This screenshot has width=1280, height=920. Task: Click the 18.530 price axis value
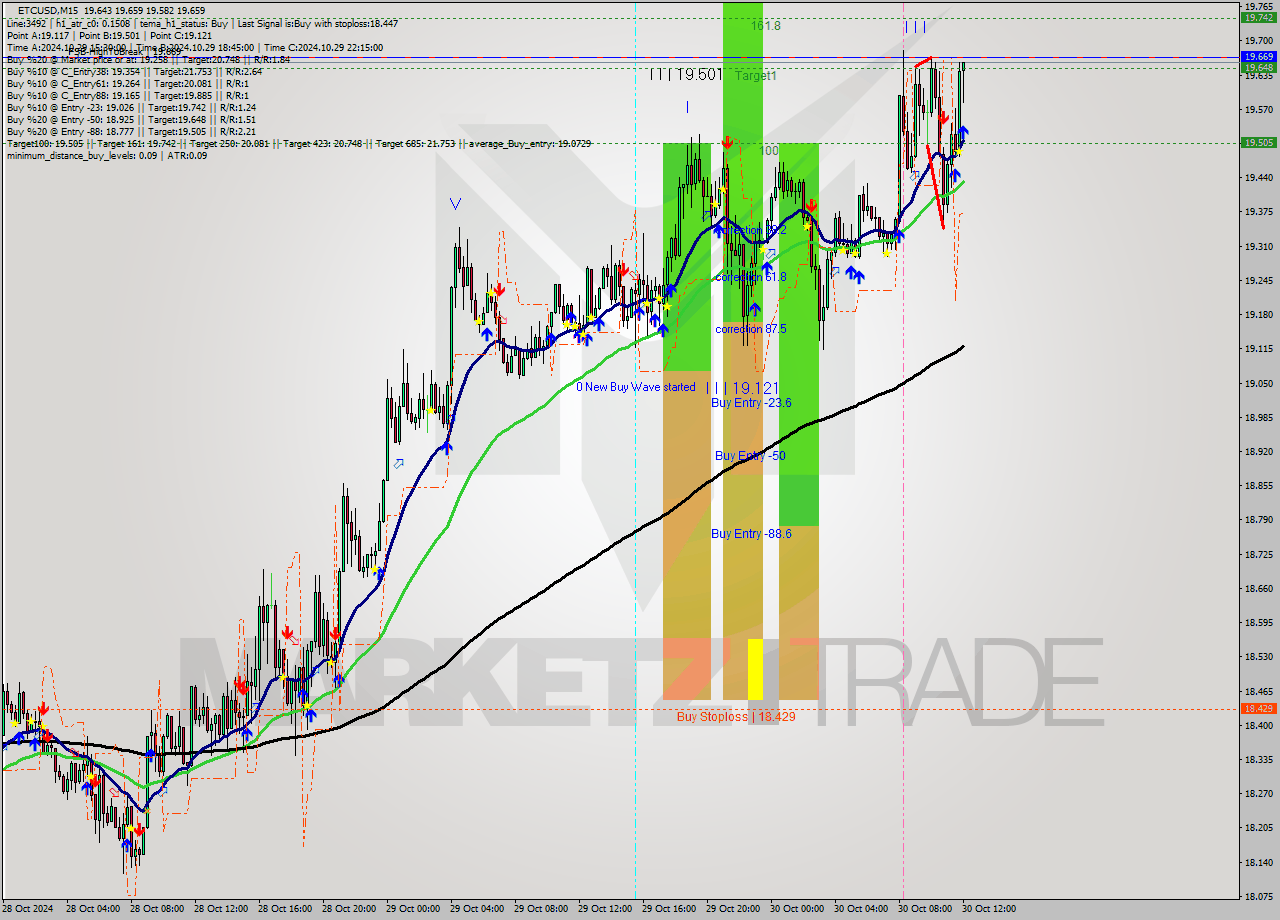click(1258, 657)
